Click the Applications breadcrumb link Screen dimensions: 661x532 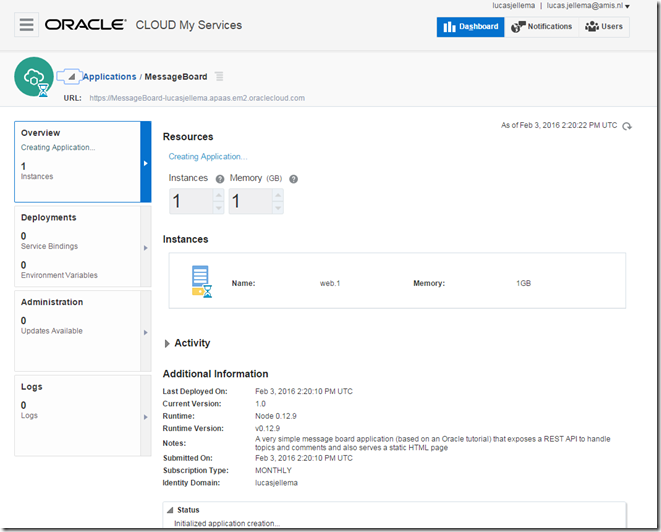pos(109,77)
